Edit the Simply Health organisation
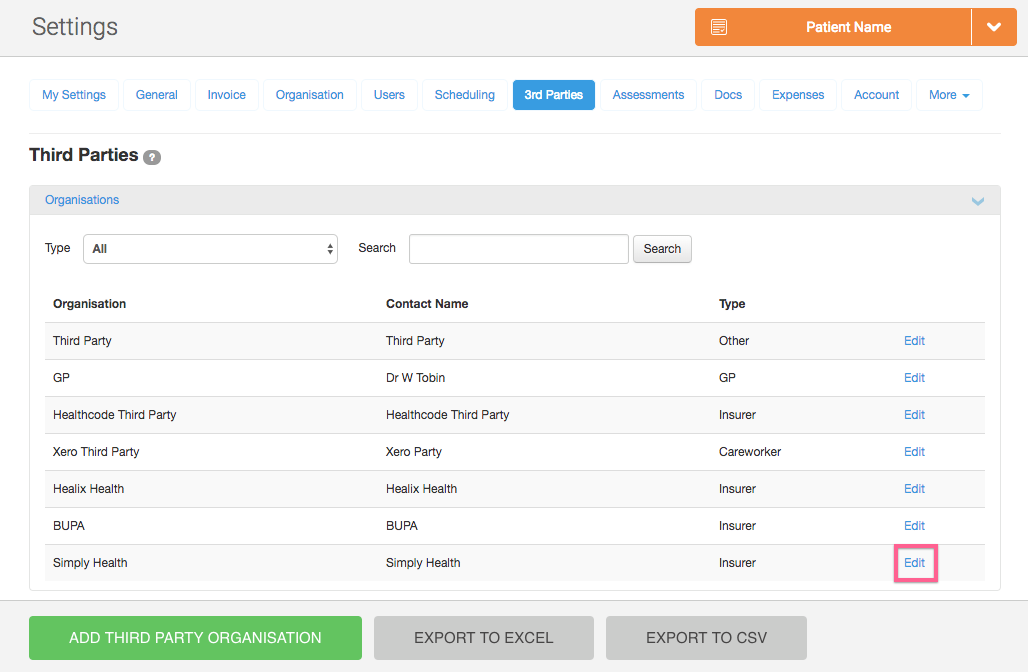This screenshot has height=672, width=1028. [914, 563]
